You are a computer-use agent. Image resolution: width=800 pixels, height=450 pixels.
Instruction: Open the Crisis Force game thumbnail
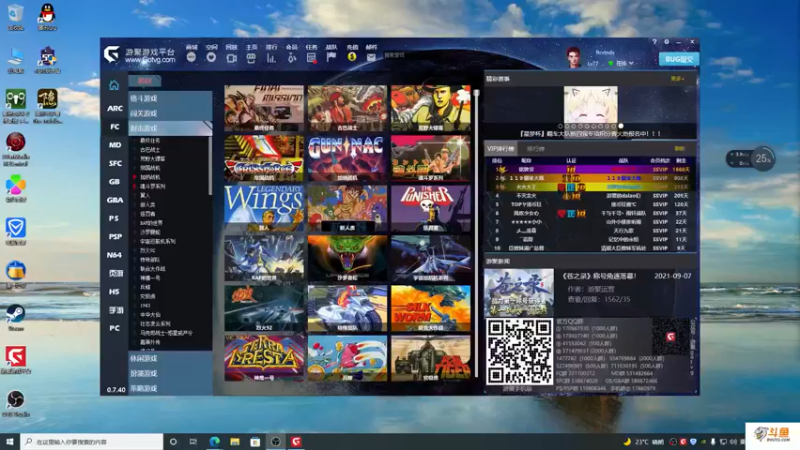264,158
